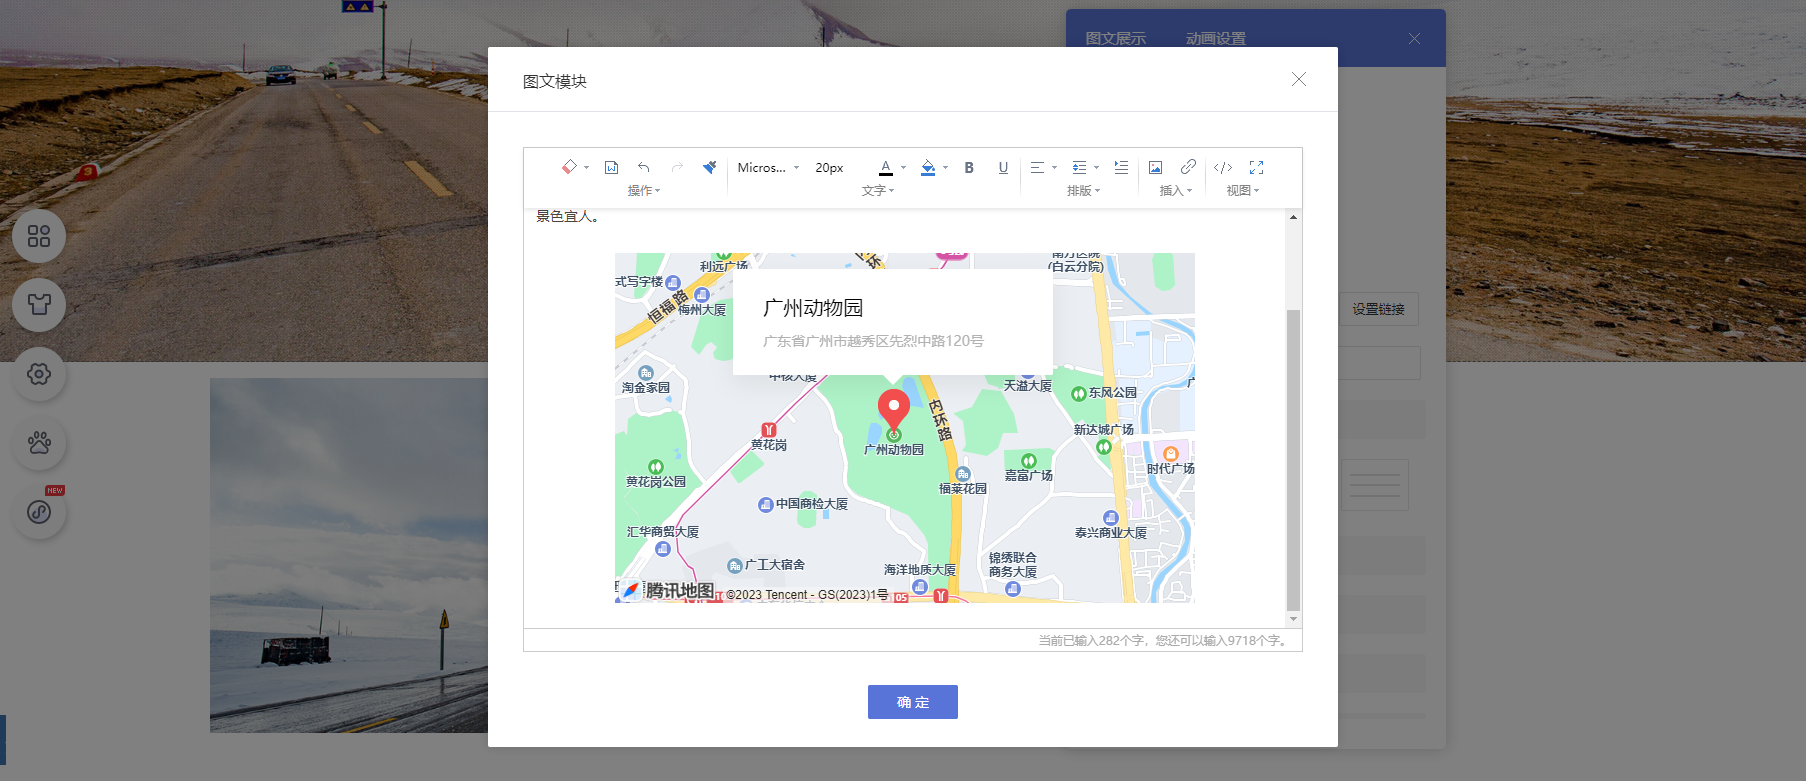Expand the 视图 toolbar group menu
Viewport: 1806px width, 781px height.
tap(1243, 190)
